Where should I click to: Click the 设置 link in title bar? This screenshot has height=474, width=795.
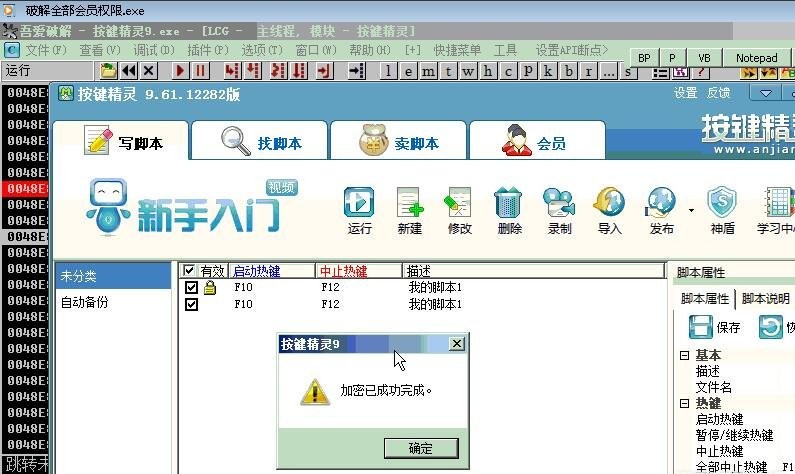pyautogui.click(x=685, y=93)
